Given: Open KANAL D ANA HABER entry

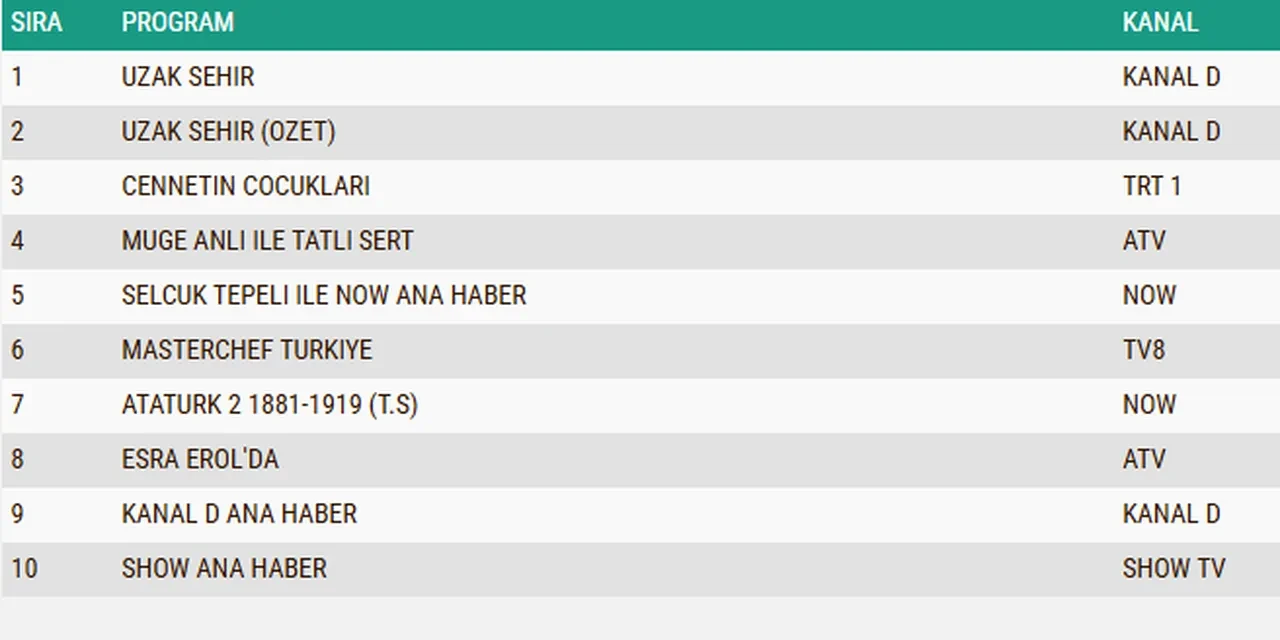Looking at the screenshot, I should pos(239,514).
